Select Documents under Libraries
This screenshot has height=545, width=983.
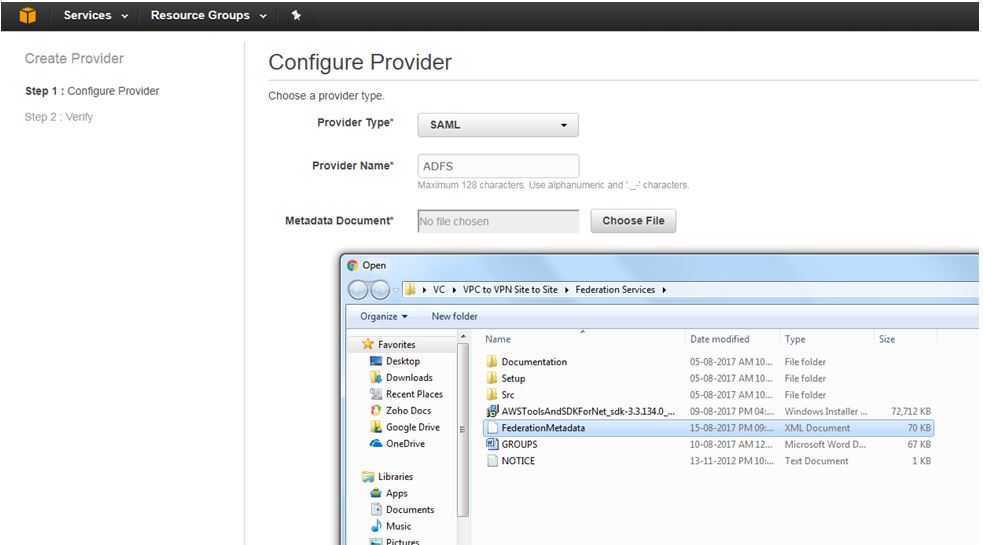[410, 510]
